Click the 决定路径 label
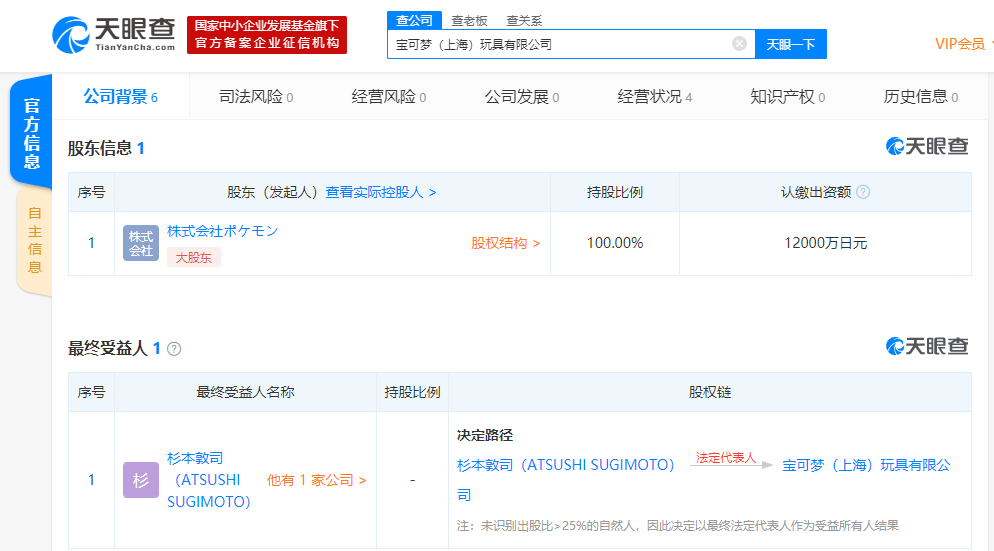Viewport: 994px width, 551px height. [485, 435]
